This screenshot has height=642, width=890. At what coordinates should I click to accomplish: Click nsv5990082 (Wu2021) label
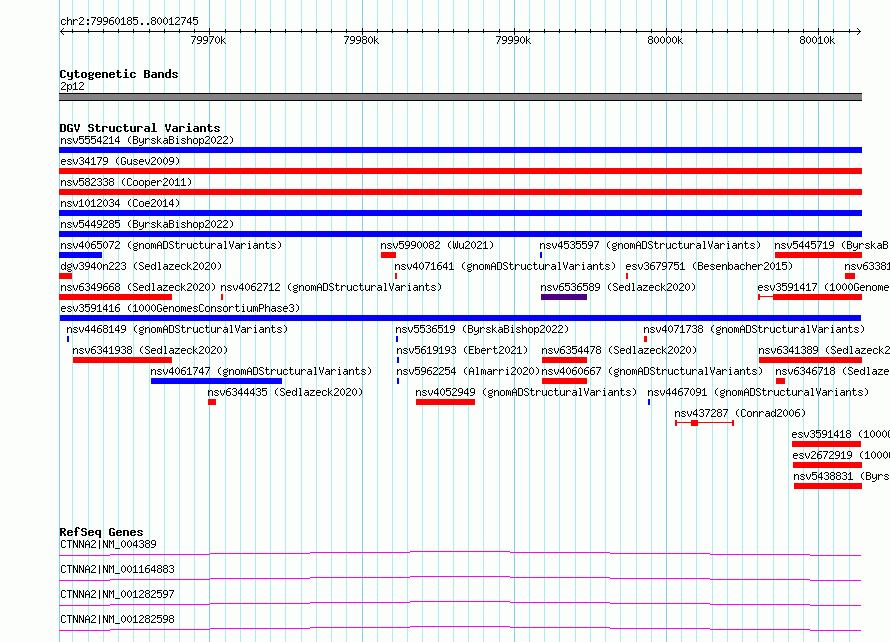pos(437,245)
